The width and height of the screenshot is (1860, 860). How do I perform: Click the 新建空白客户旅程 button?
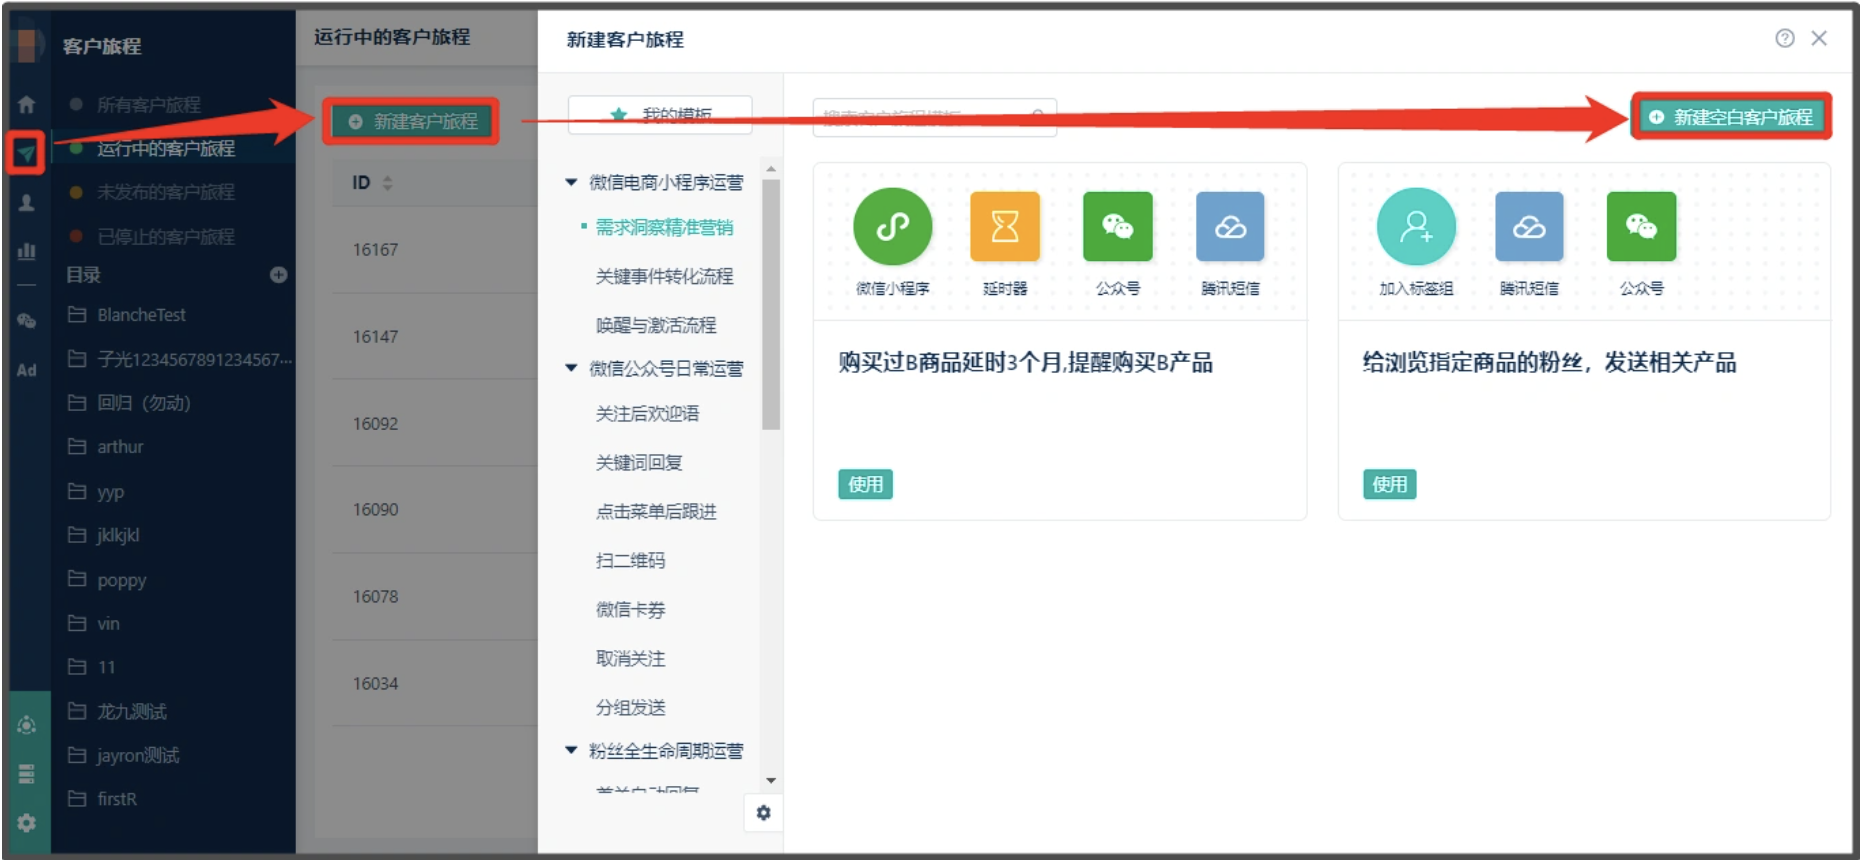click(x=1732, y=117)
